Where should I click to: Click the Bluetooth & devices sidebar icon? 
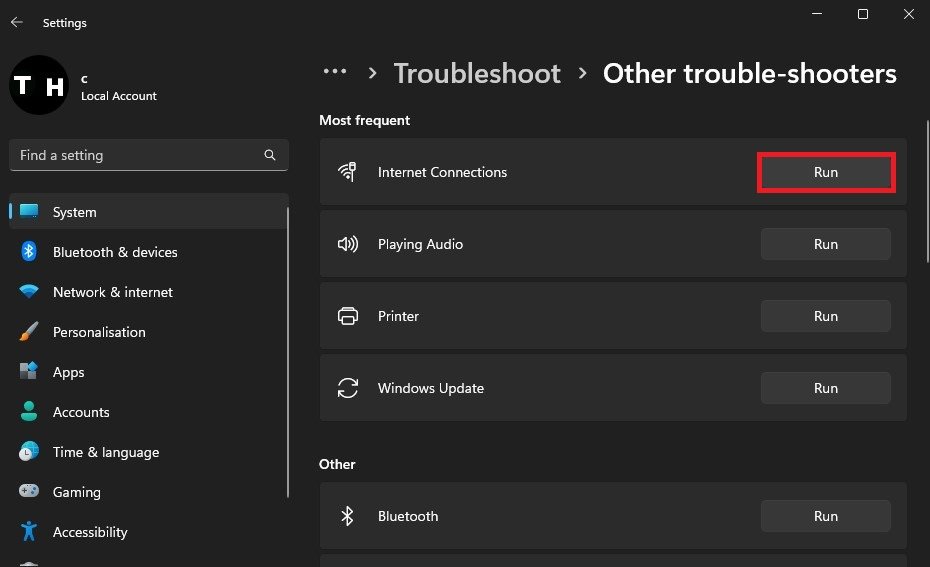[x=29, y=252]
